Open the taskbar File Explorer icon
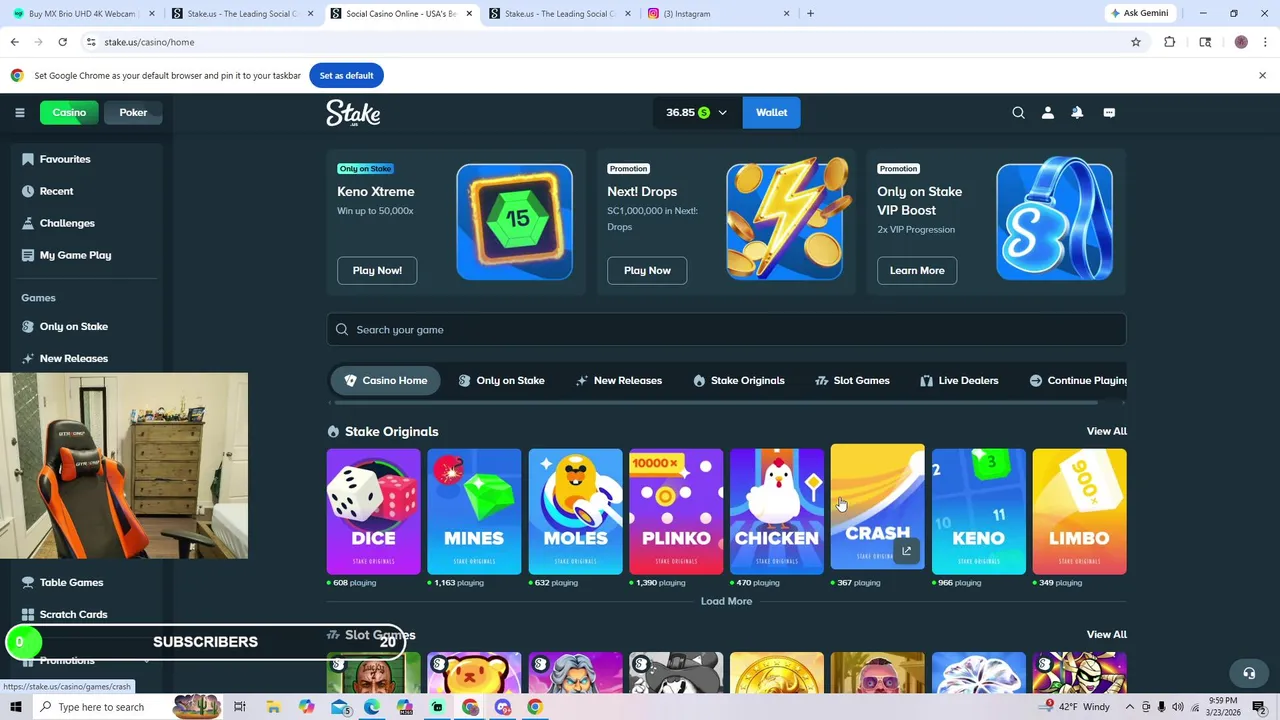Viewport: 1280px width, 720px height. coord(273,707)
